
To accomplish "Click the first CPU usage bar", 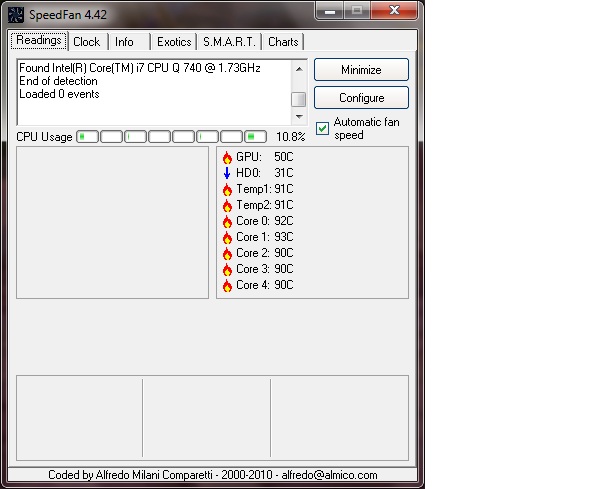I will click(87, 137).
